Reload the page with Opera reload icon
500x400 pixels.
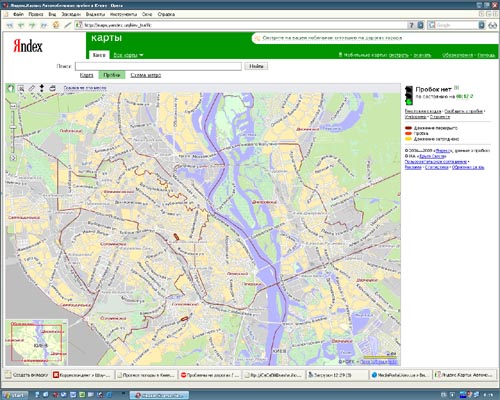56,25
